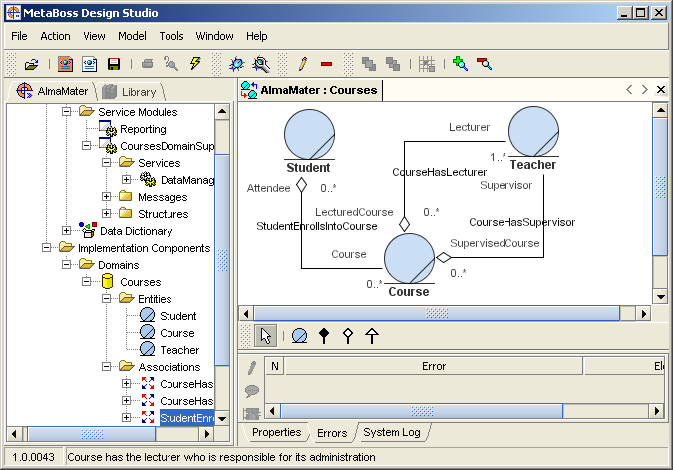The height and width of the screenshot is (470, 673).
Task: Click the N column header
Action: pos(275,366)
